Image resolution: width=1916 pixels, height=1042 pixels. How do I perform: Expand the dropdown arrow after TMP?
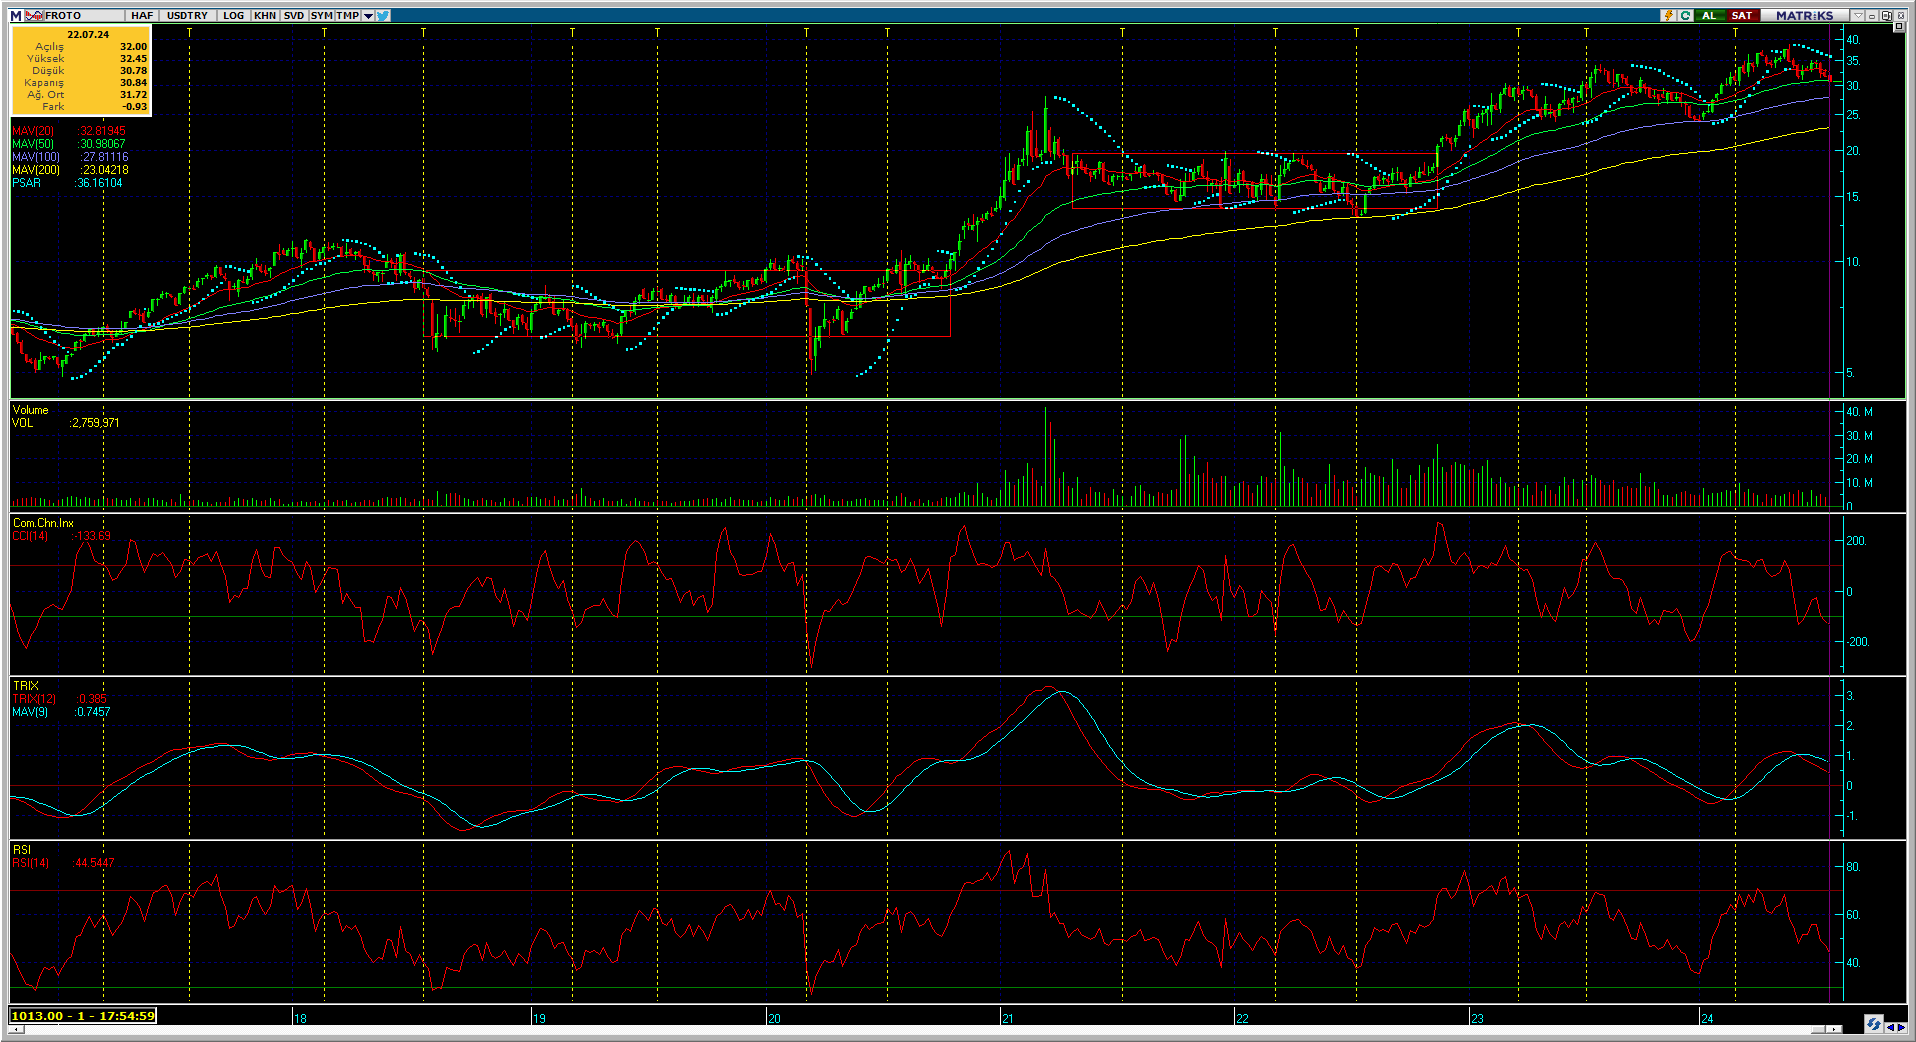point(368,15)
